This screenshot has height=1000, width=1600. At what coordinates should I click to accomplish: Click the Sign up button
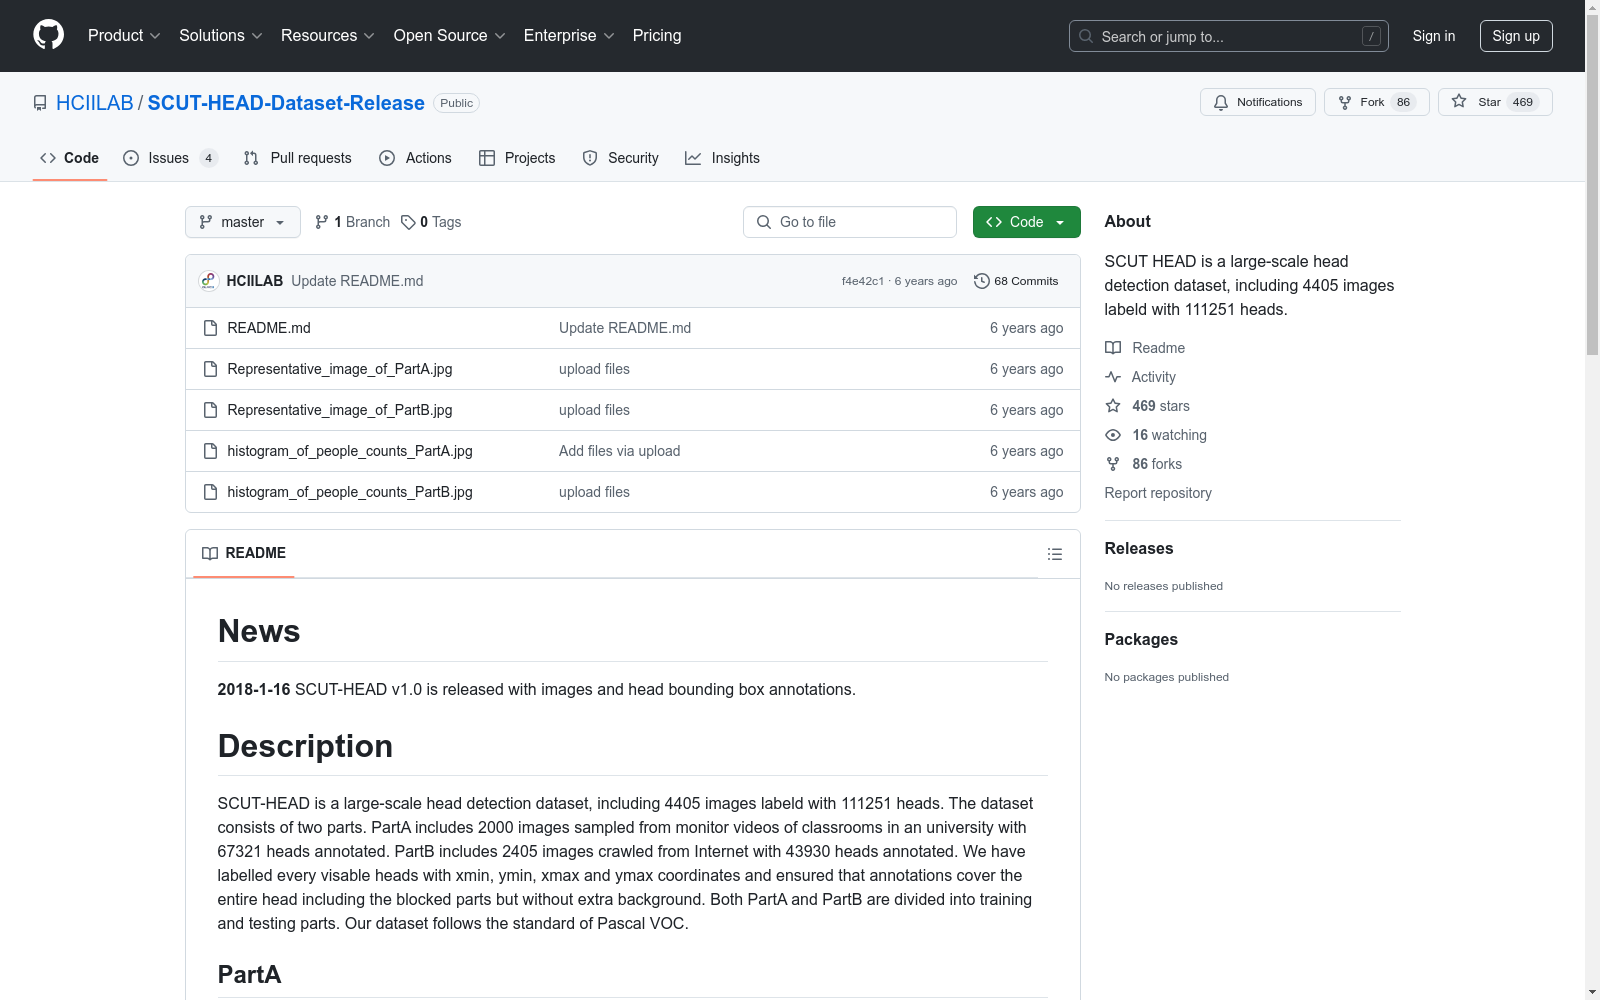point(1516,36)
